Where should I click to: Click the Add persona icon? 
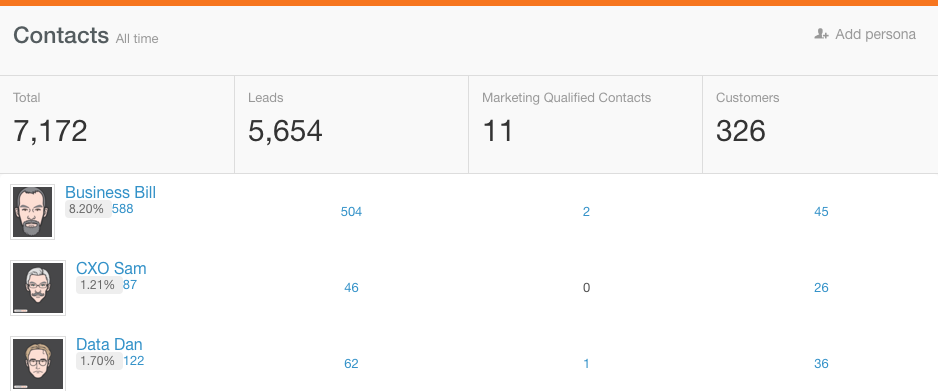(x=821, y=34)
